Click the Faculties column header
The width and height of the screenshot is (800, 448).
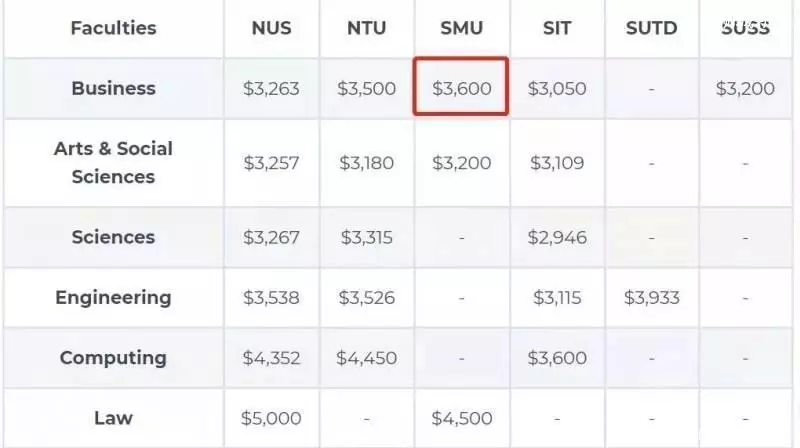click(x=113, y=28)
